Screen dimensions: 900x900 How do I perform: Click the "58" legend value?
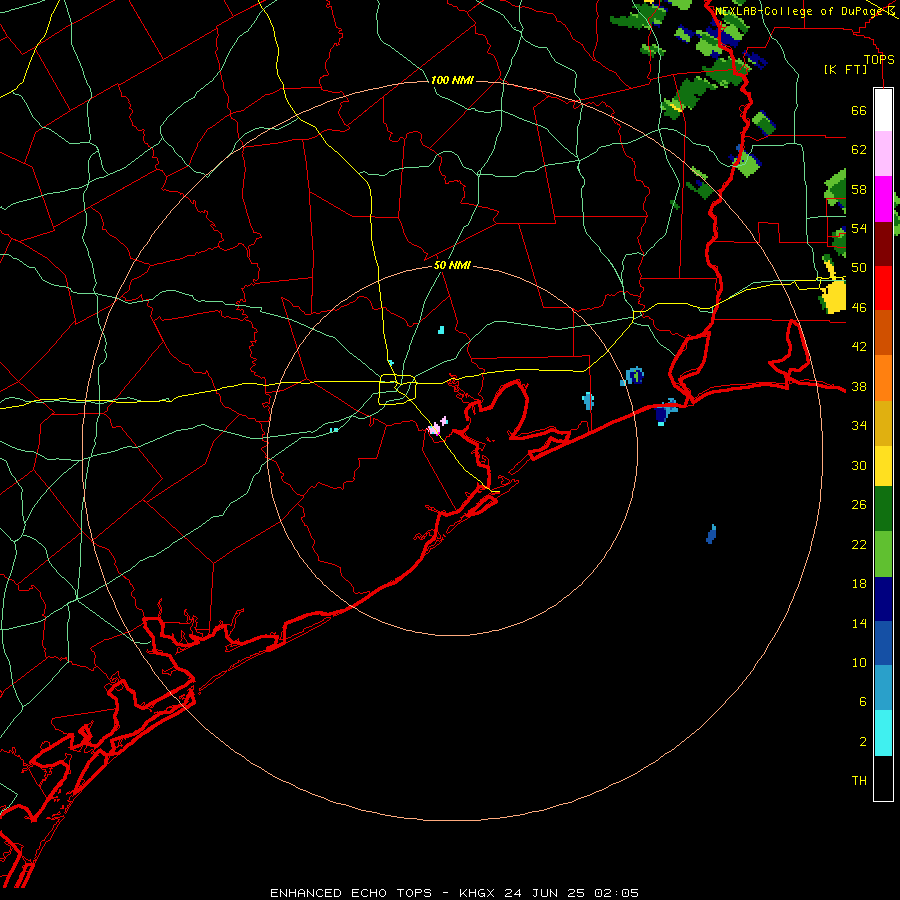(859, 189)
